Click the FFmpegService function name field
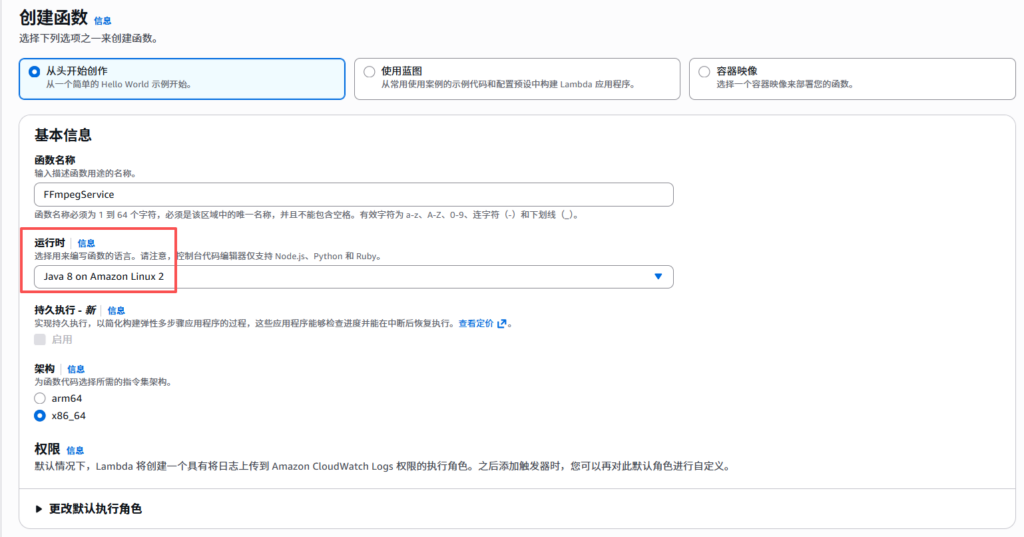 353,195
